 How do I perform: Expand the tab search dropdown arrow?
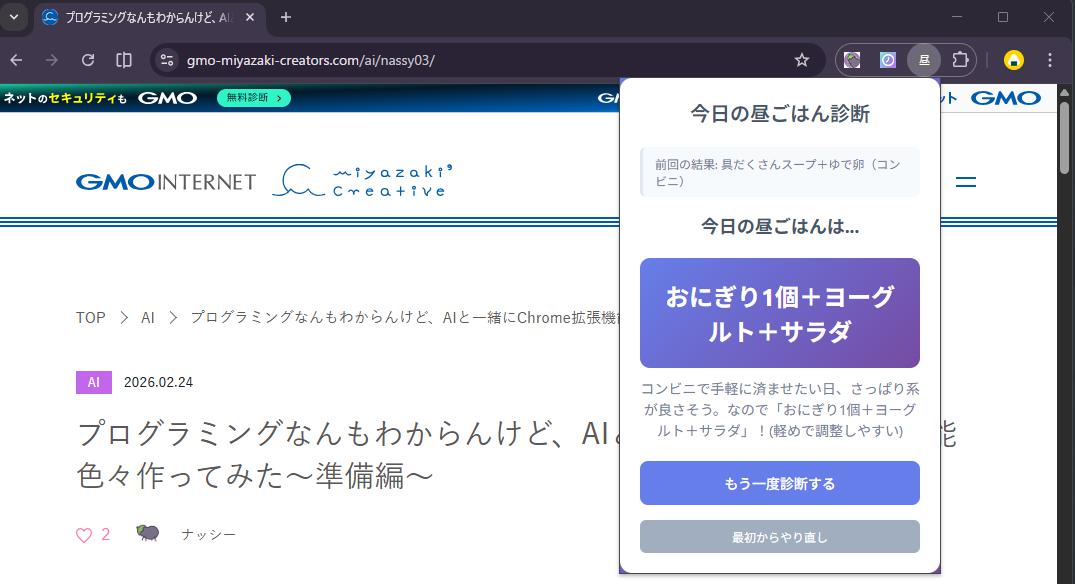14,17
